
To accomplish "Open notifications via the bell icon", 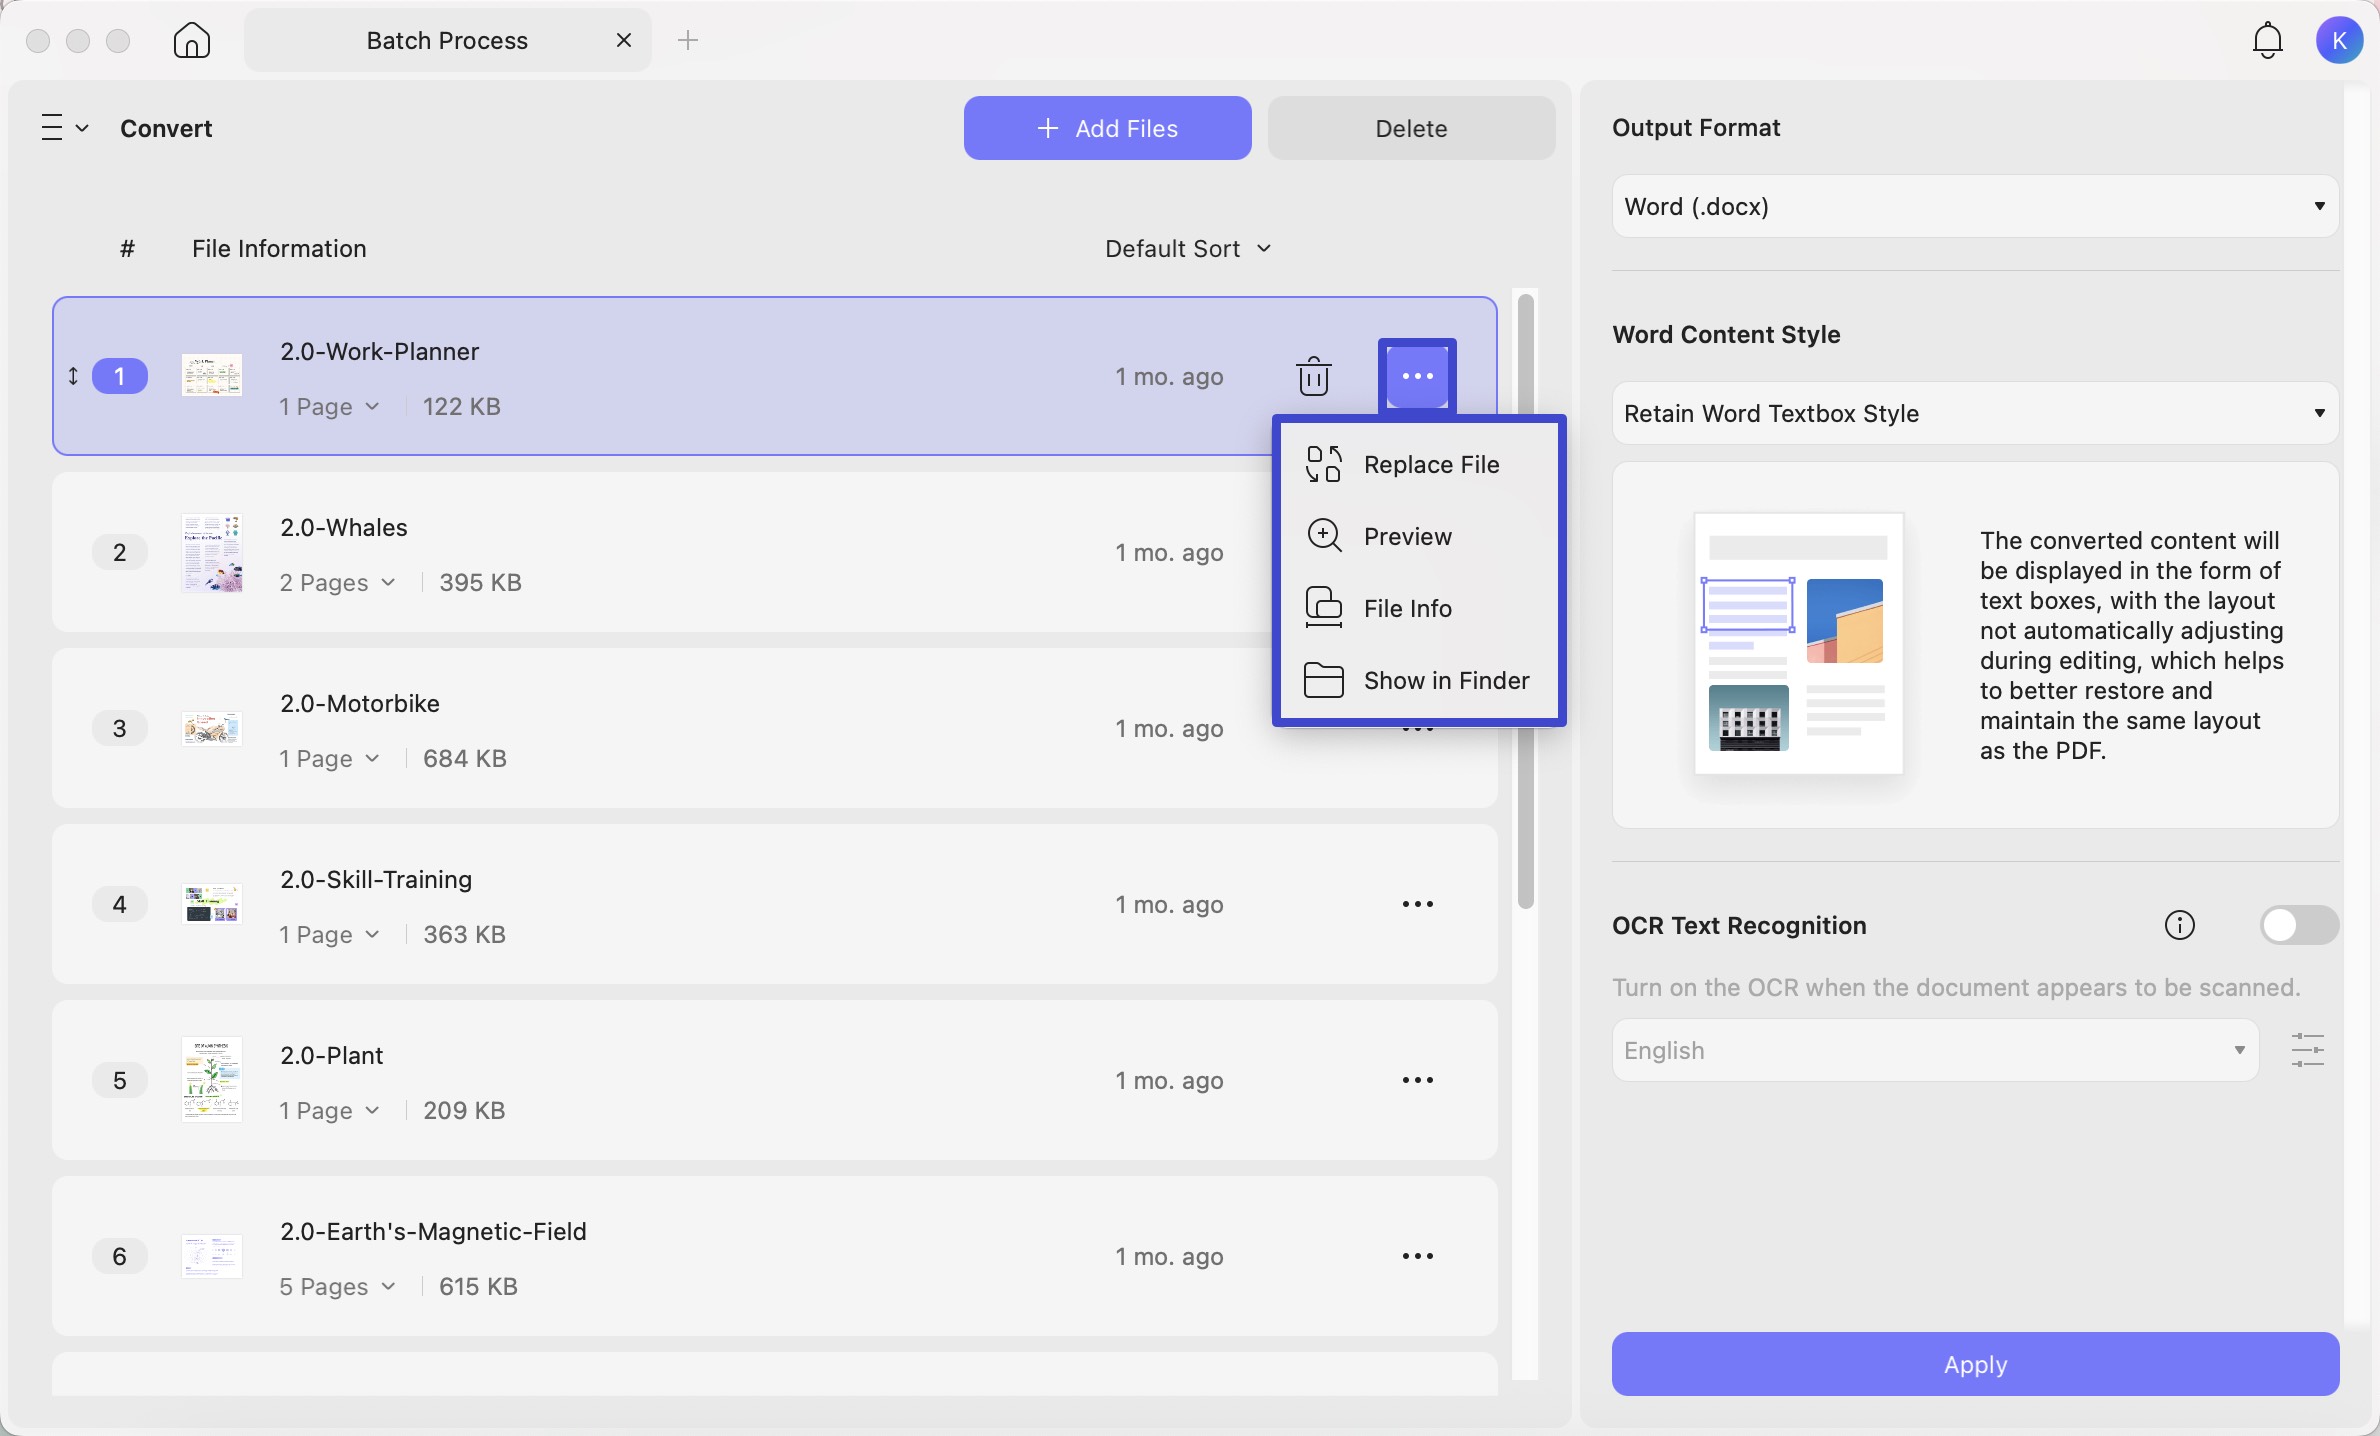I will click(x=2267, y=41).
